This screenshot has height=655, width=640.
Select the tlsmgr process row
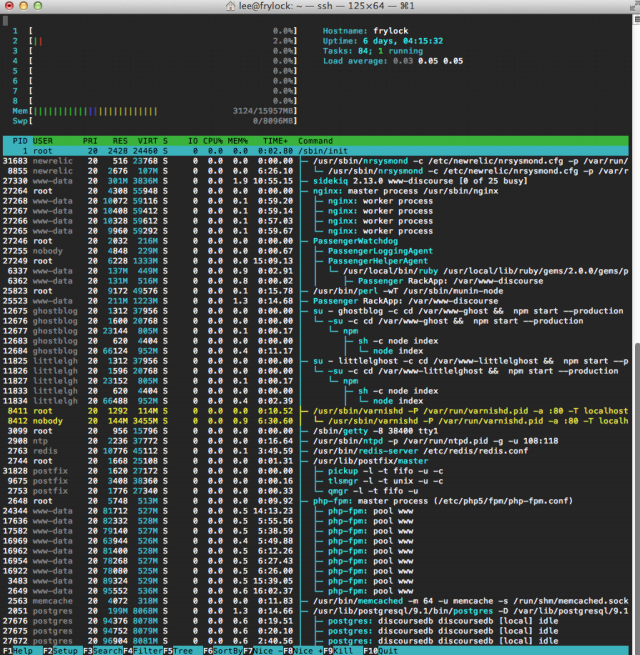coord(315,481)
